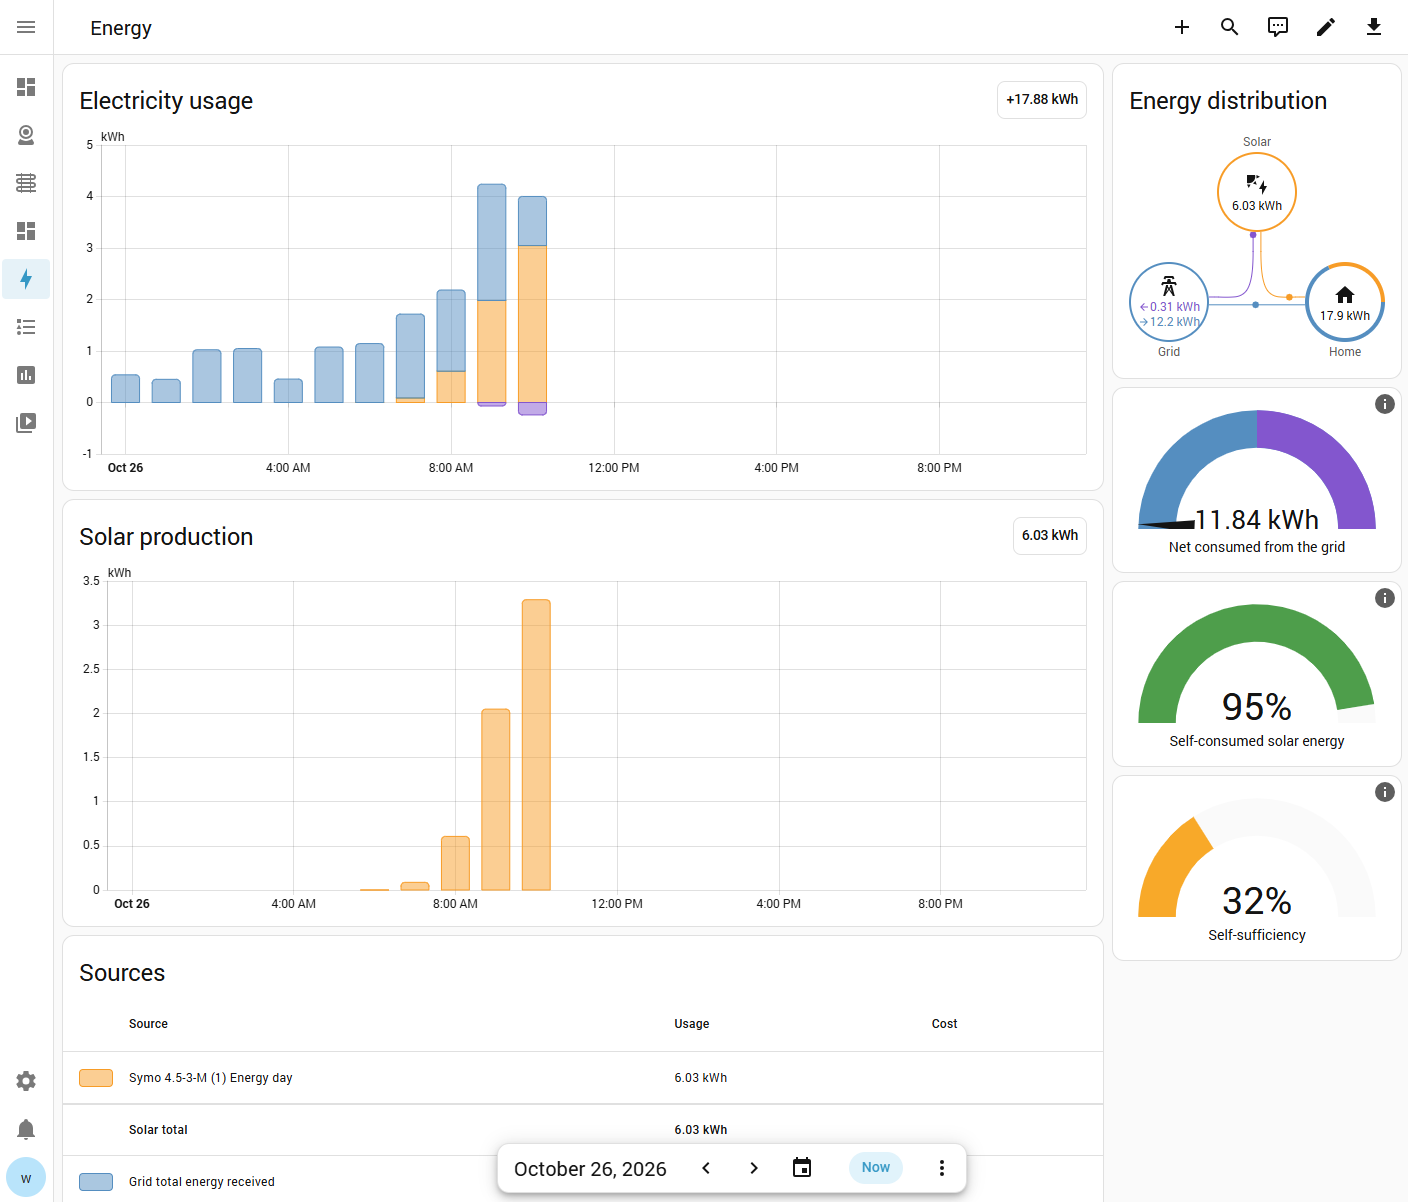Image resolution: width=1408 pixels, height=1202 pixels.
Task: Click the Cost column header
Action: (x=944, y=1024)
